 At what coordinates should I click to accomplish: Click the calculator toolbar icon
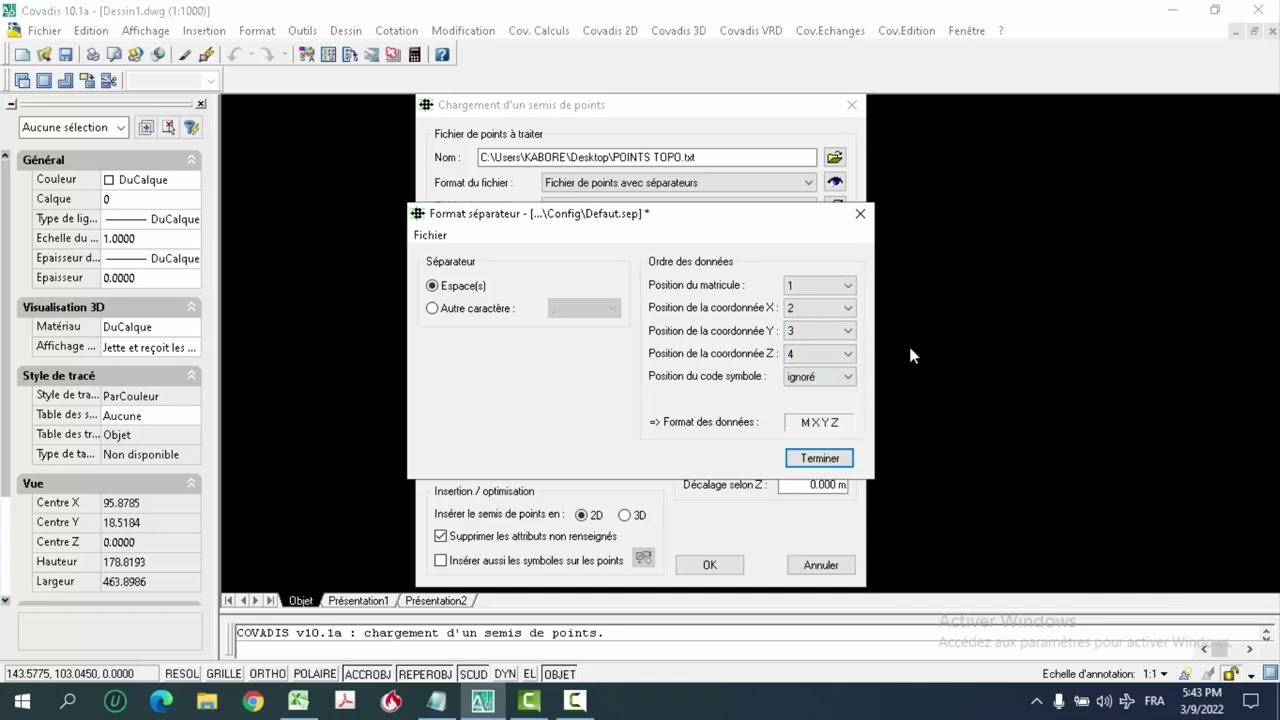pyautogui.click(x=415, y=55)
